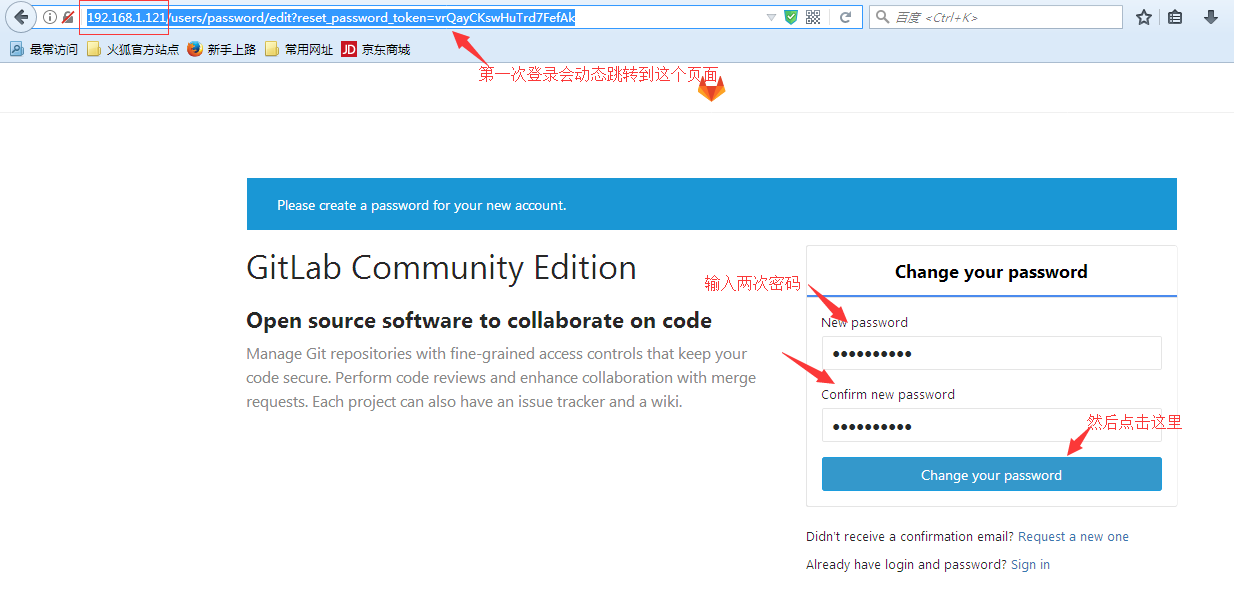Open the 火狐官方站点 bookmark folder
This screenshot has height=605, width=1234.
tap(133, 49)
